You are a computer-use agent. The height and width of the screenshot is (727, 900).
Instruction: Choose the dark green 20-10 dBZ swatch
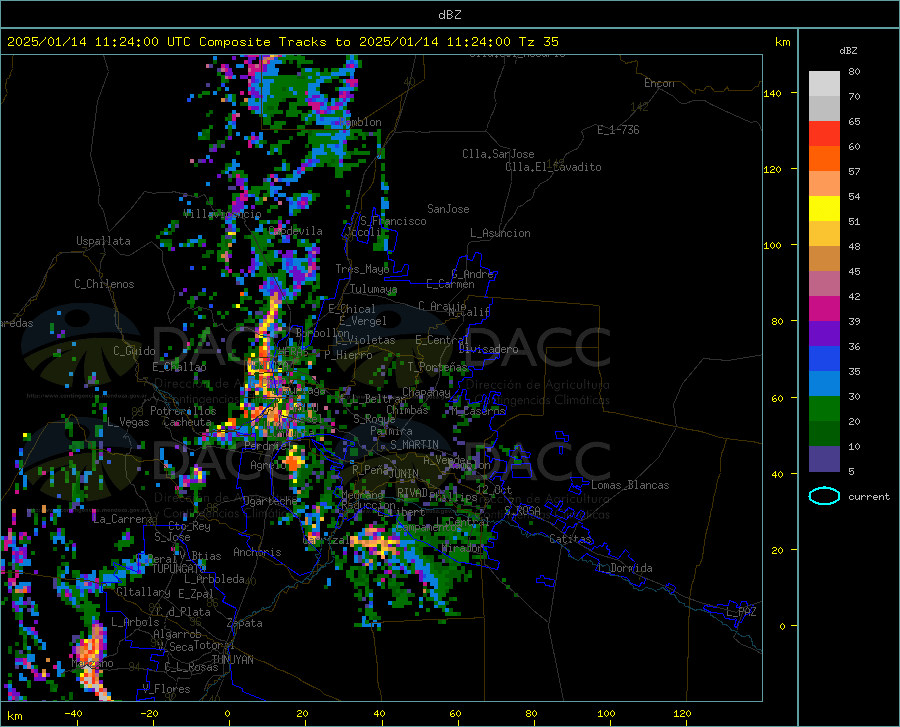(824, 434)
